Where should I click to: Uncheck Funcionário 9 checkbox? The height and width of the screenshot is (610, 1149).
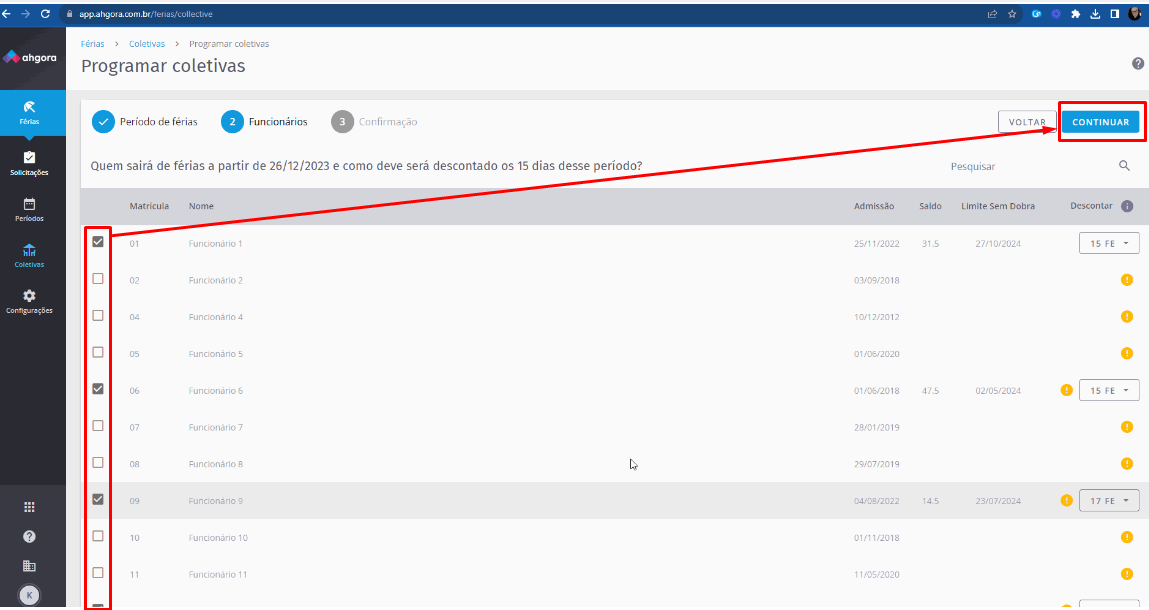[98, 499]
